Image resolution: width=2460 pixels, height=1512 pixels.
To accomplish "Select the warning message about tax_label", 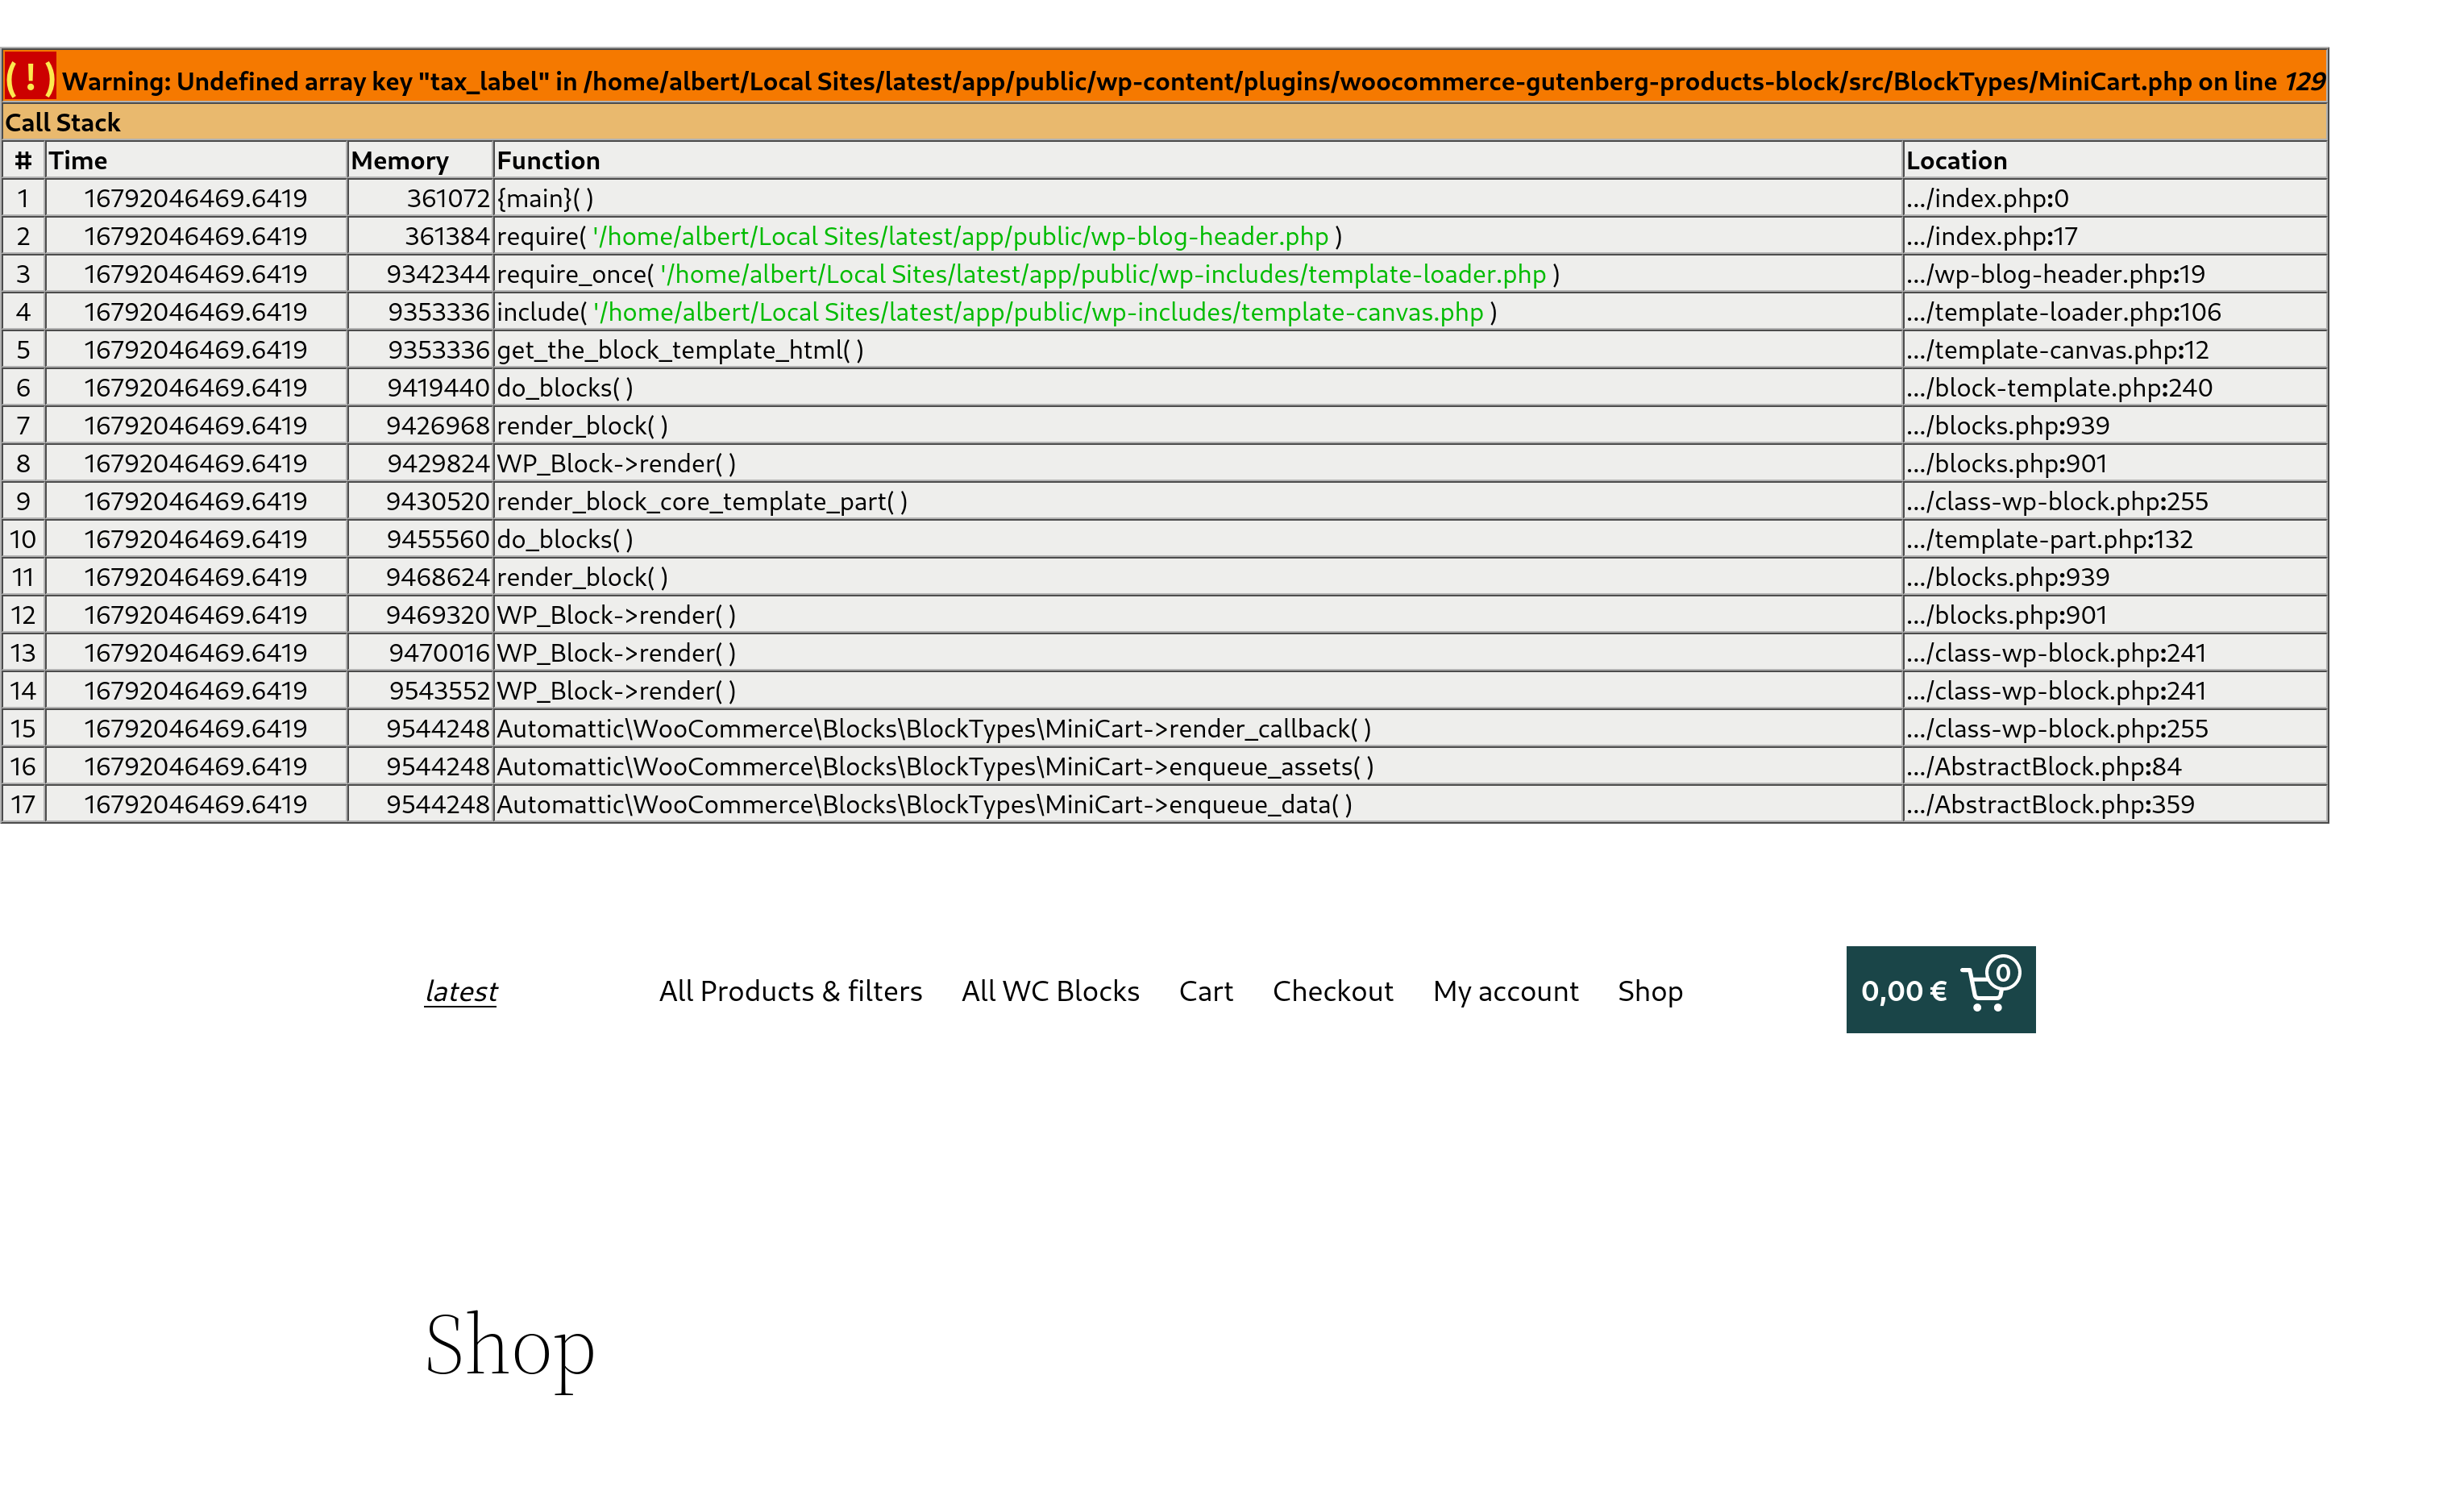I will 1193,81.
